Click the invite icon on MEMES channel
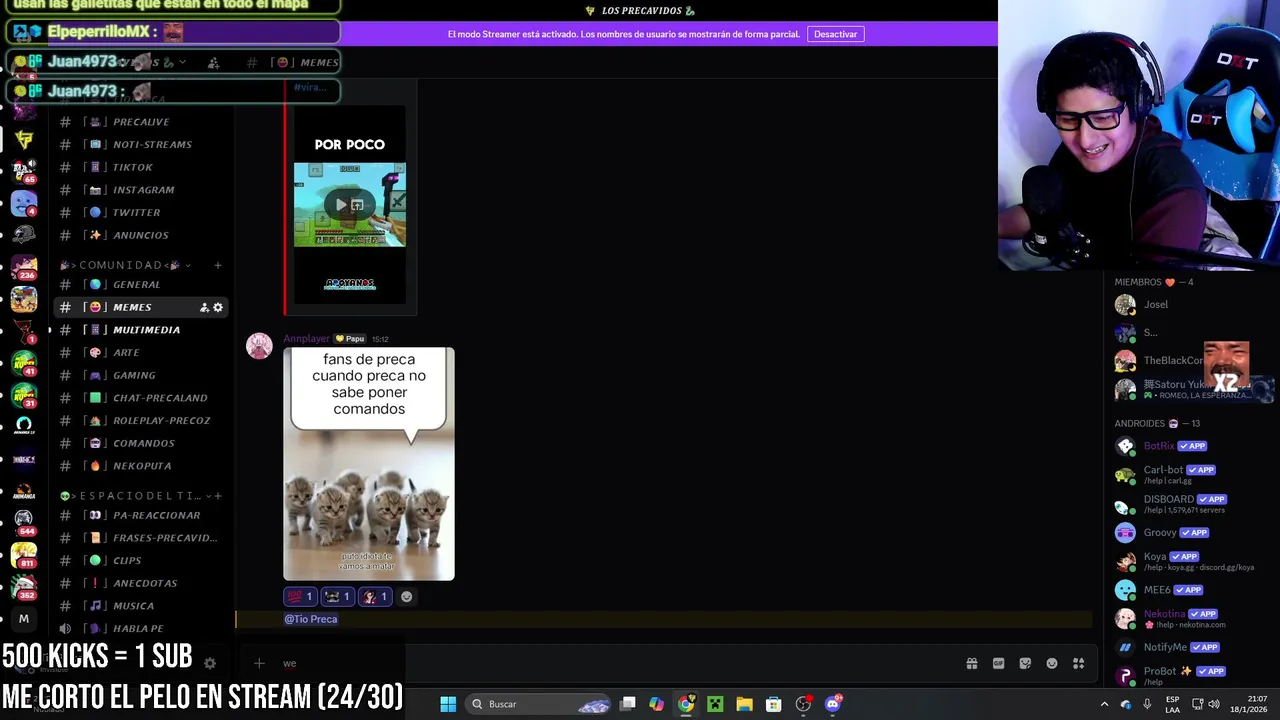1280x720 pixels. [204, 307]
